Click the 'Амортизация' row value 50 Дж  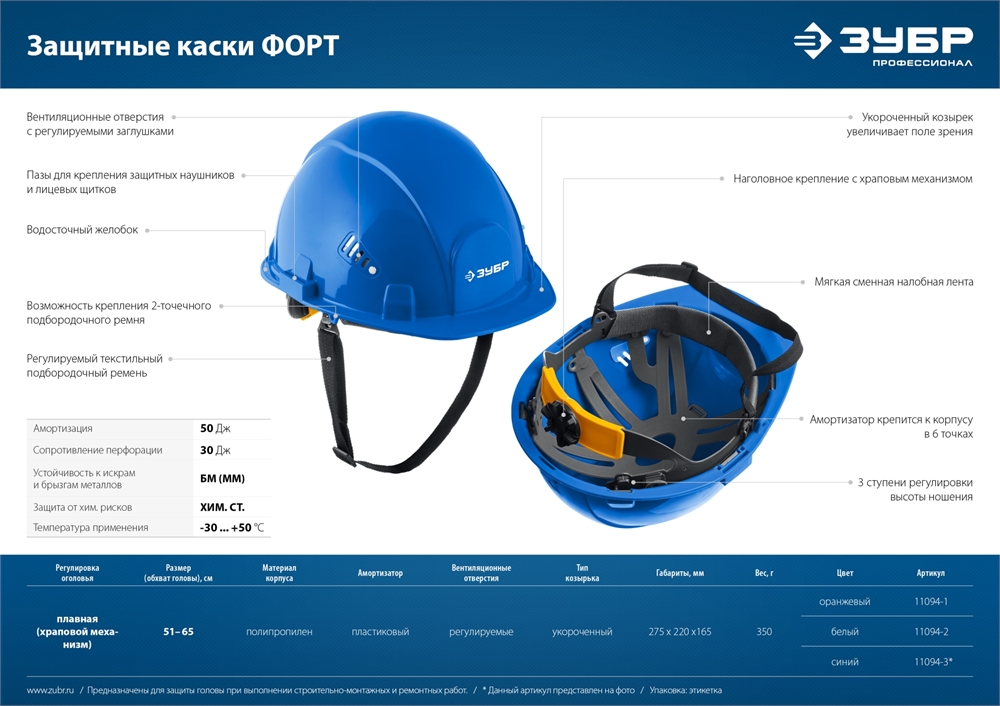215,428
